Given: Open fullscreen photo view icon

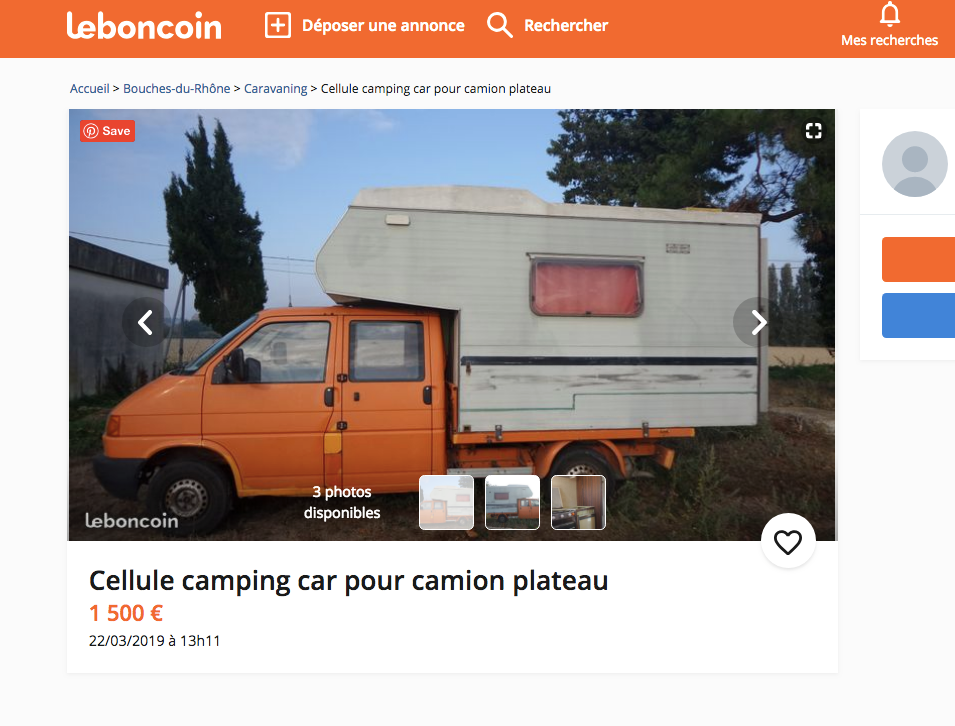Looking at the screenshot, I should [x=814, y=131].
